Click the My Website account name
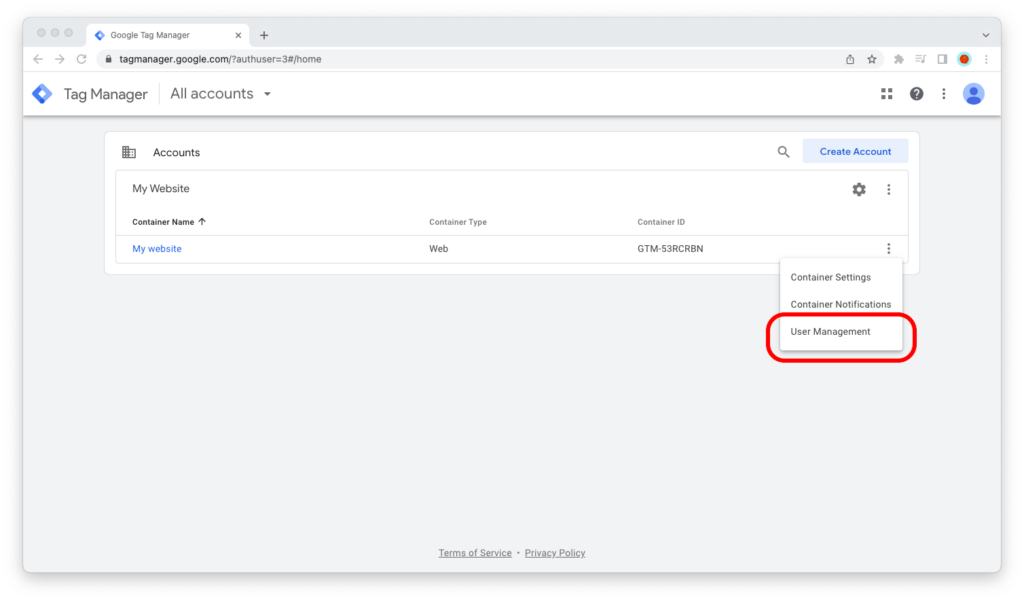1024x601 pixels. click(161, 189)
